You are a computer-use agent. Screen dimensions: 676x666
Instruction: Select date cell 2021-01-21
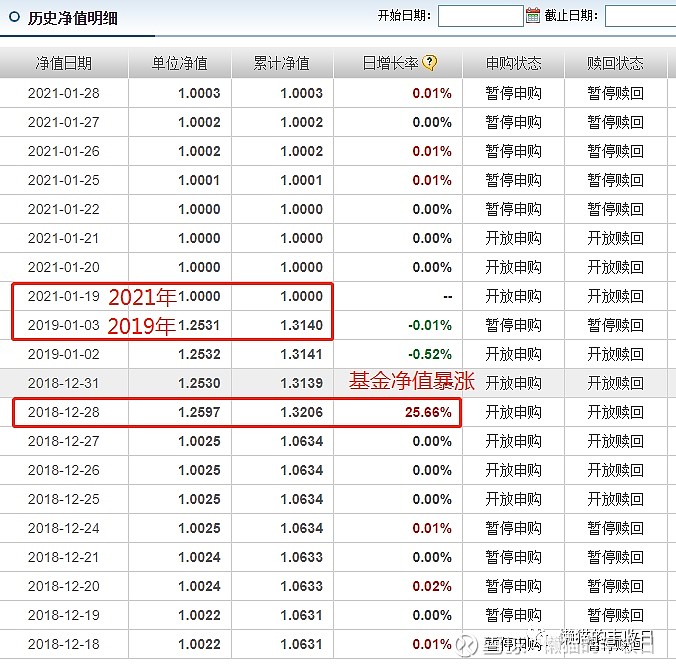[x=64, y=238]
